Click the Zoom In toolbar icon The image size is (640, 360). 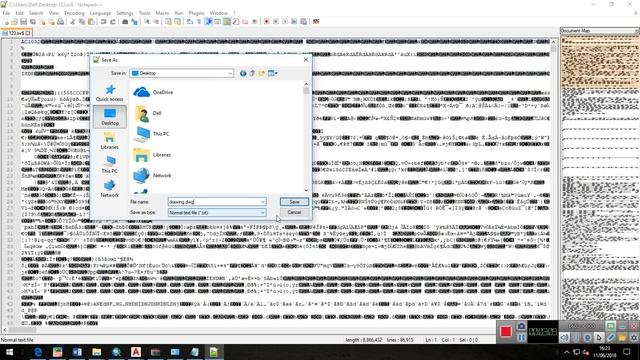[147, 22]
